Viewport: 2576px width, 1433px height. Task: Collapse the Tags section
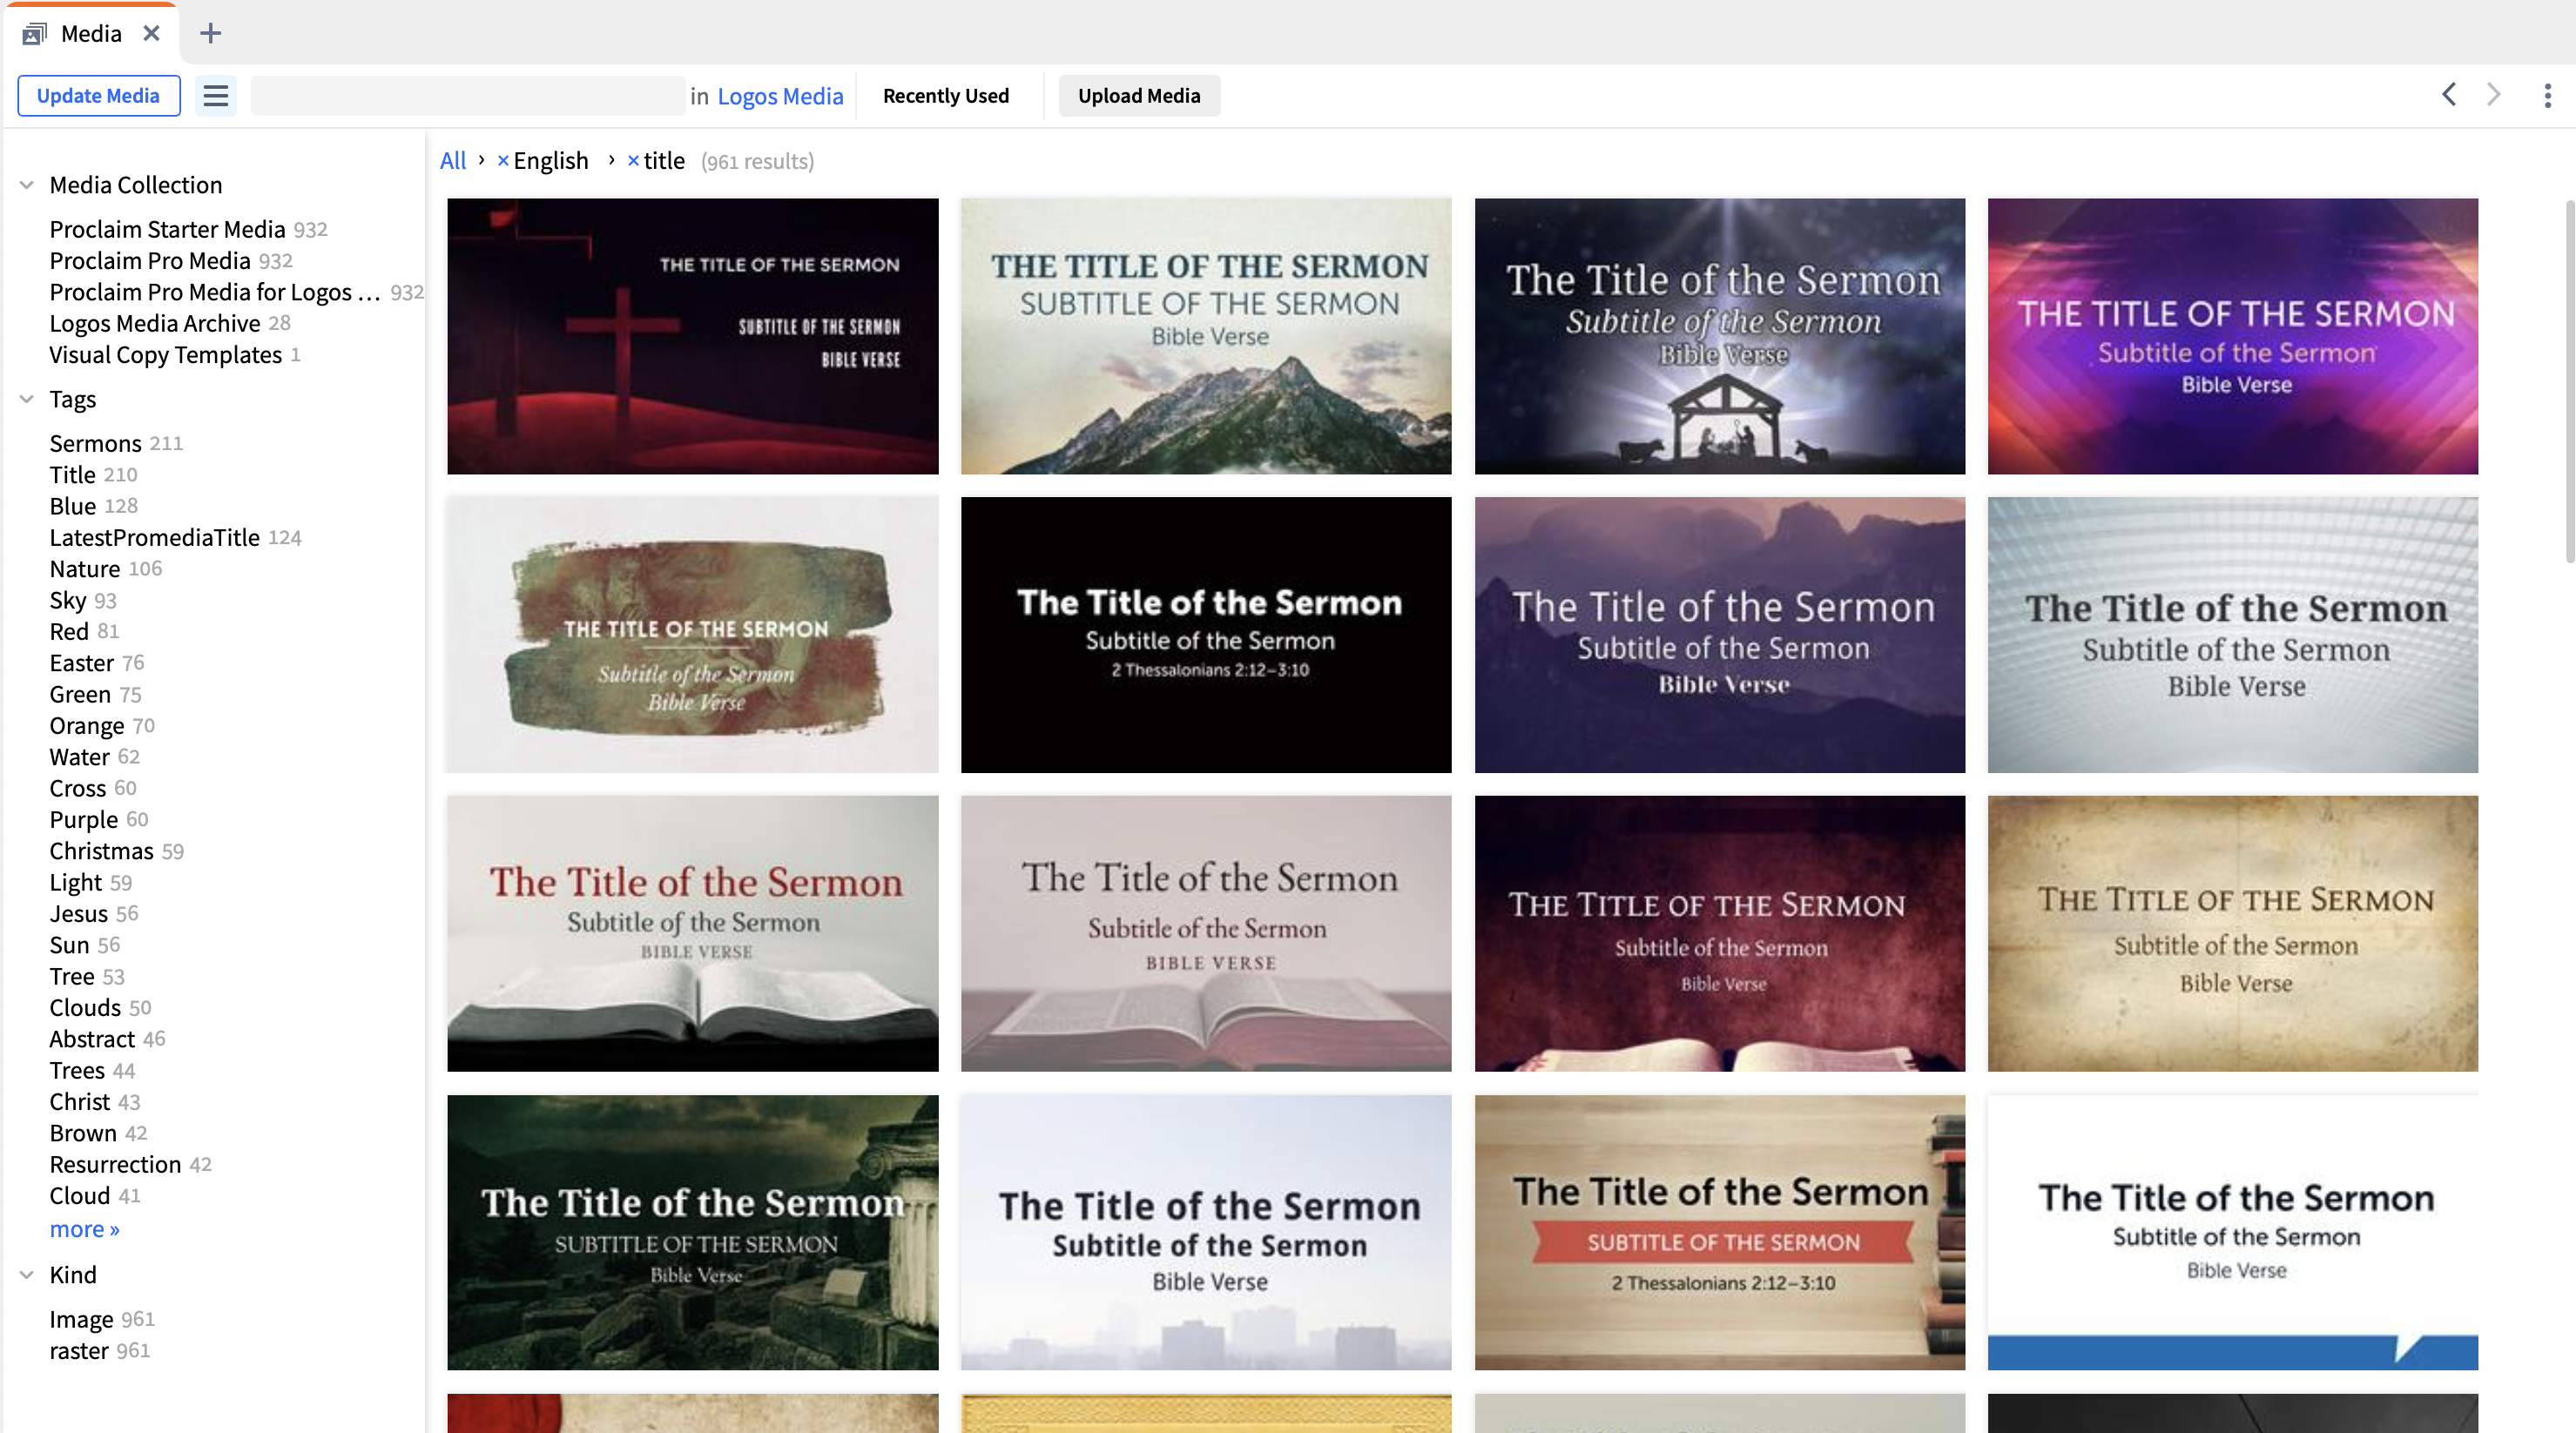(27, 399)
